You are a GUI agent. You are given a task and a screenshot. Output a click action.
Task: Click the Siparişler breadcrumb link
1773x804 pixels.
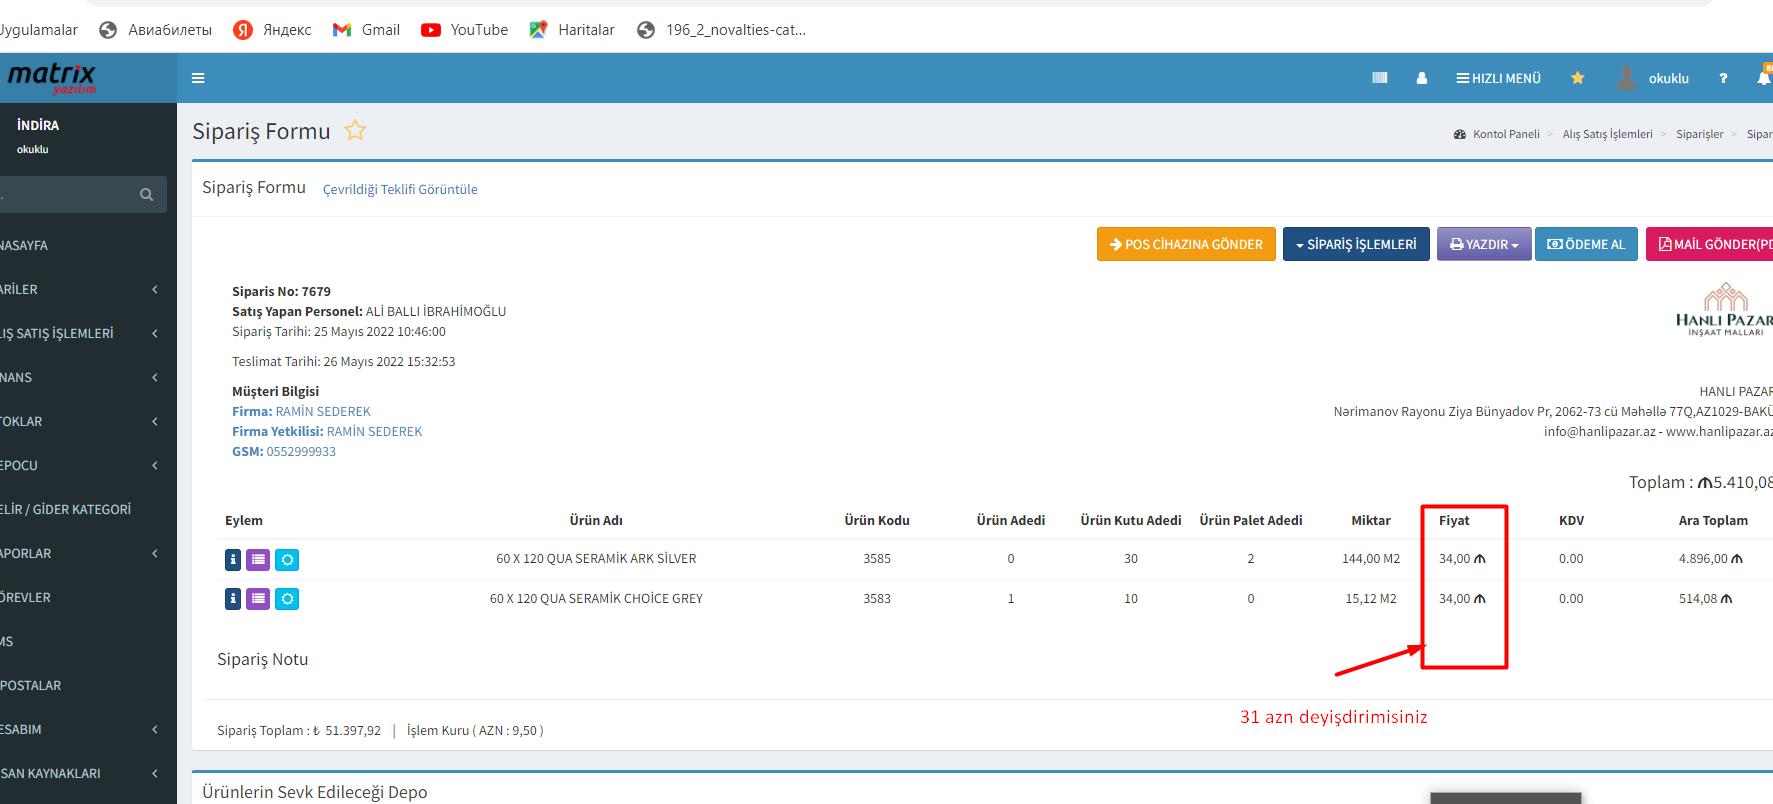point(1699,134)
